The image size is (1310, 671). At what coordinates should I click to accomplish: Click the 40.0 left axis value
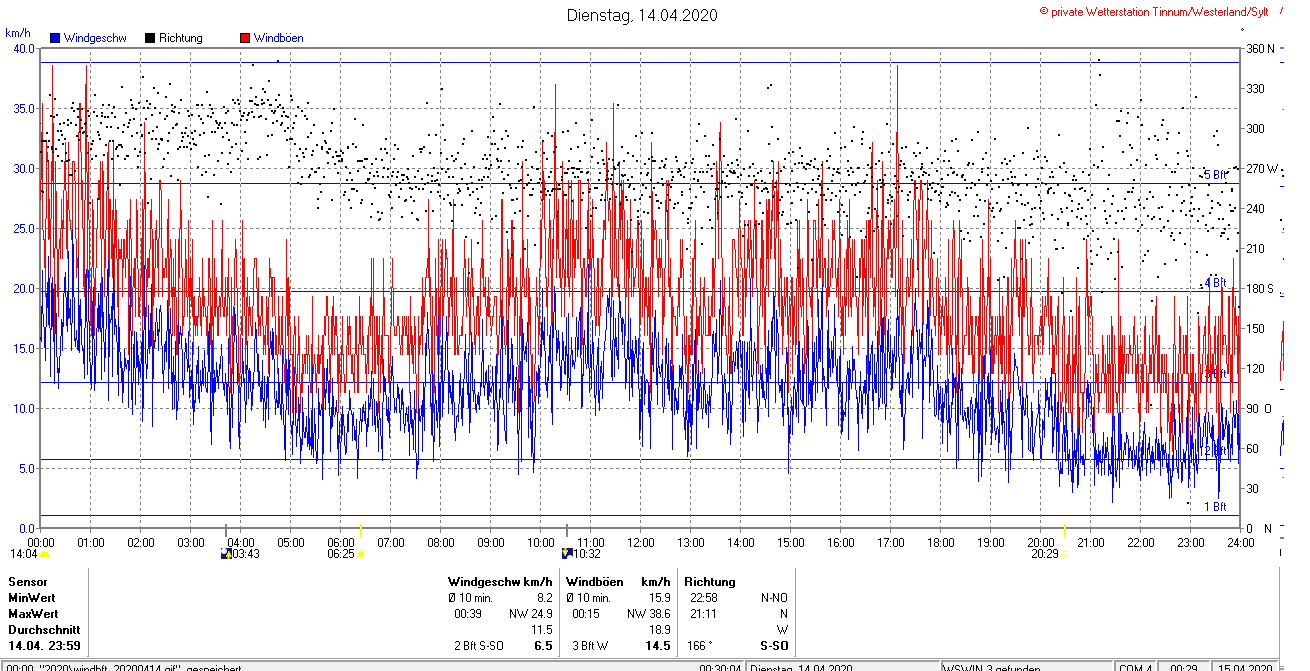pos(23,48)
